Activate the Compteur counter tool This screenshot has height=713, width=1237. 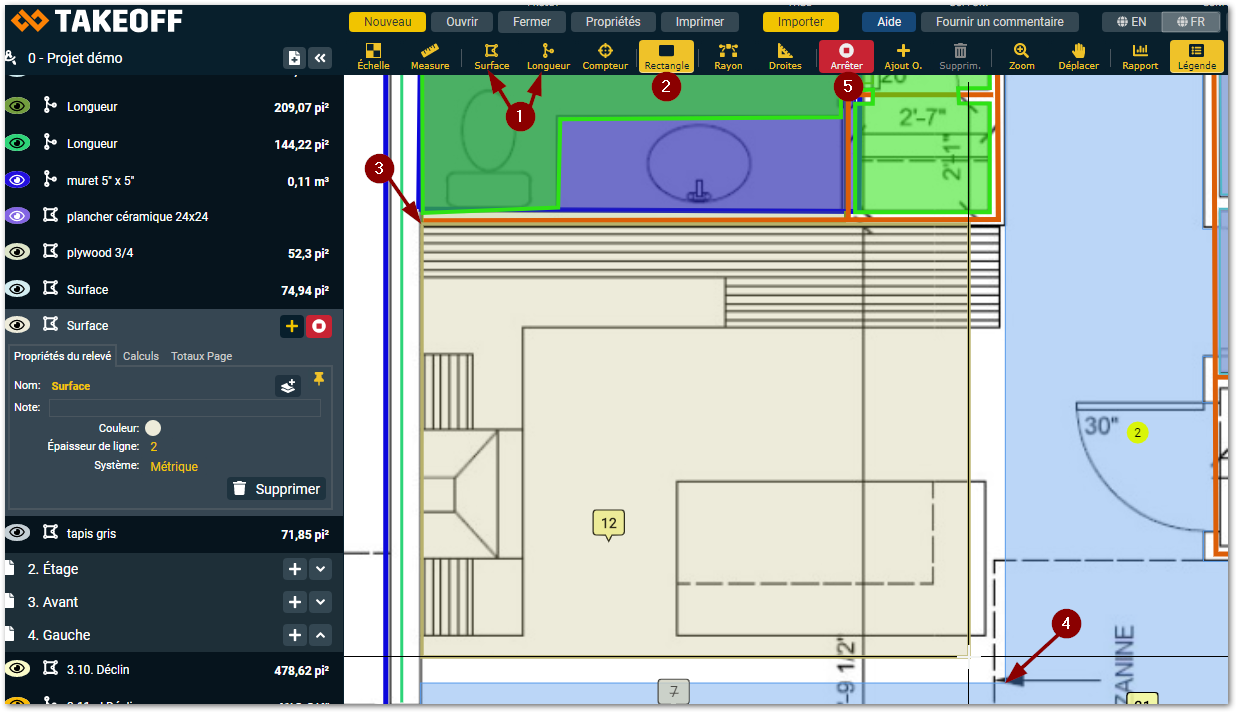[x=605, y=56]
